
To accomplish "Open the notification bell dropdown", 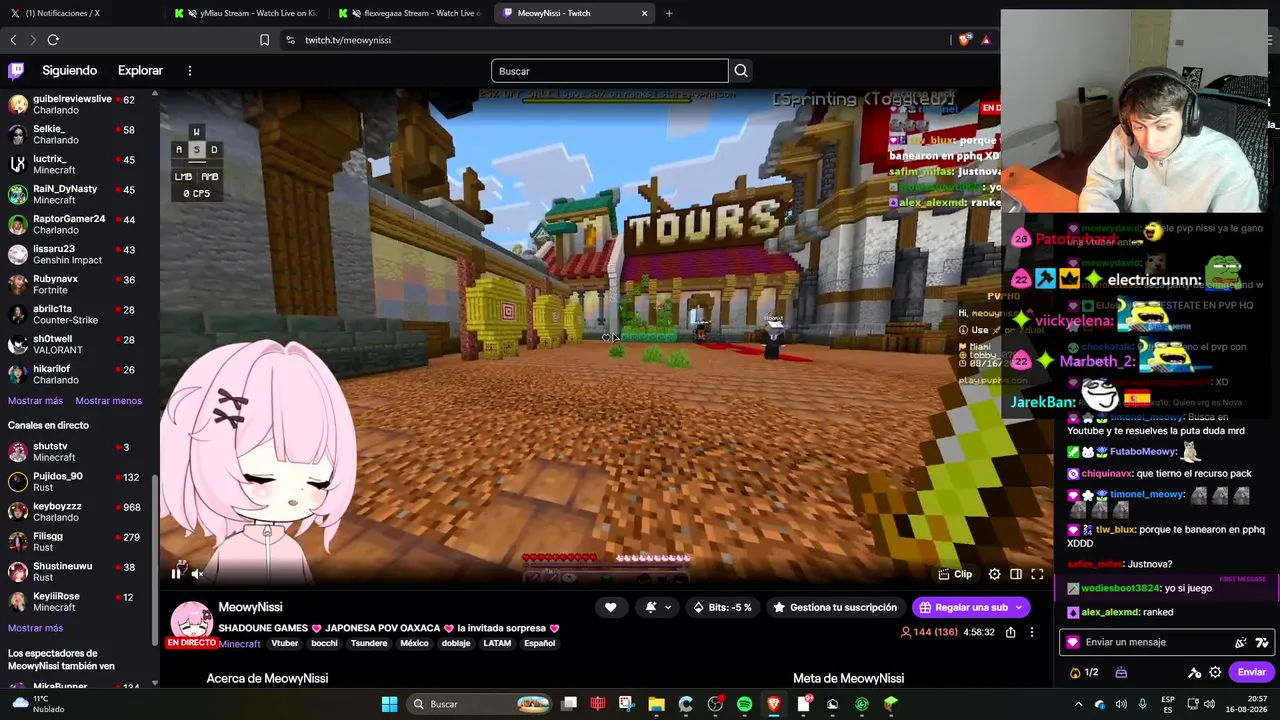I will (x=657, y=607).
